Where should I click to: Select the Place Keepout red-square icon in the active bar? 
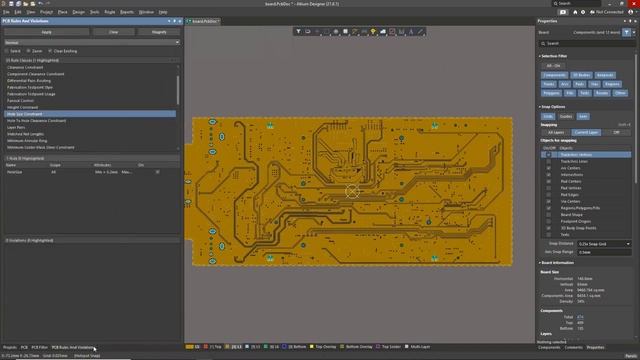point(392,31)
